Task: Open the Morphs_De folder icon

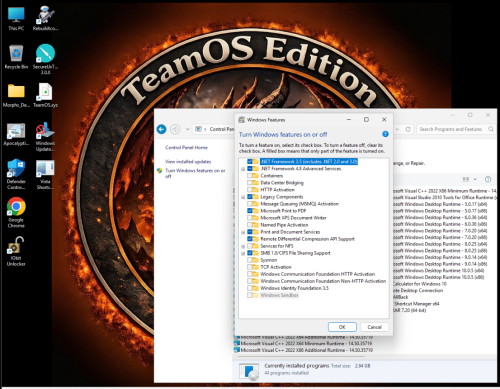Action: pyautogui.click(x=16, y=95)
